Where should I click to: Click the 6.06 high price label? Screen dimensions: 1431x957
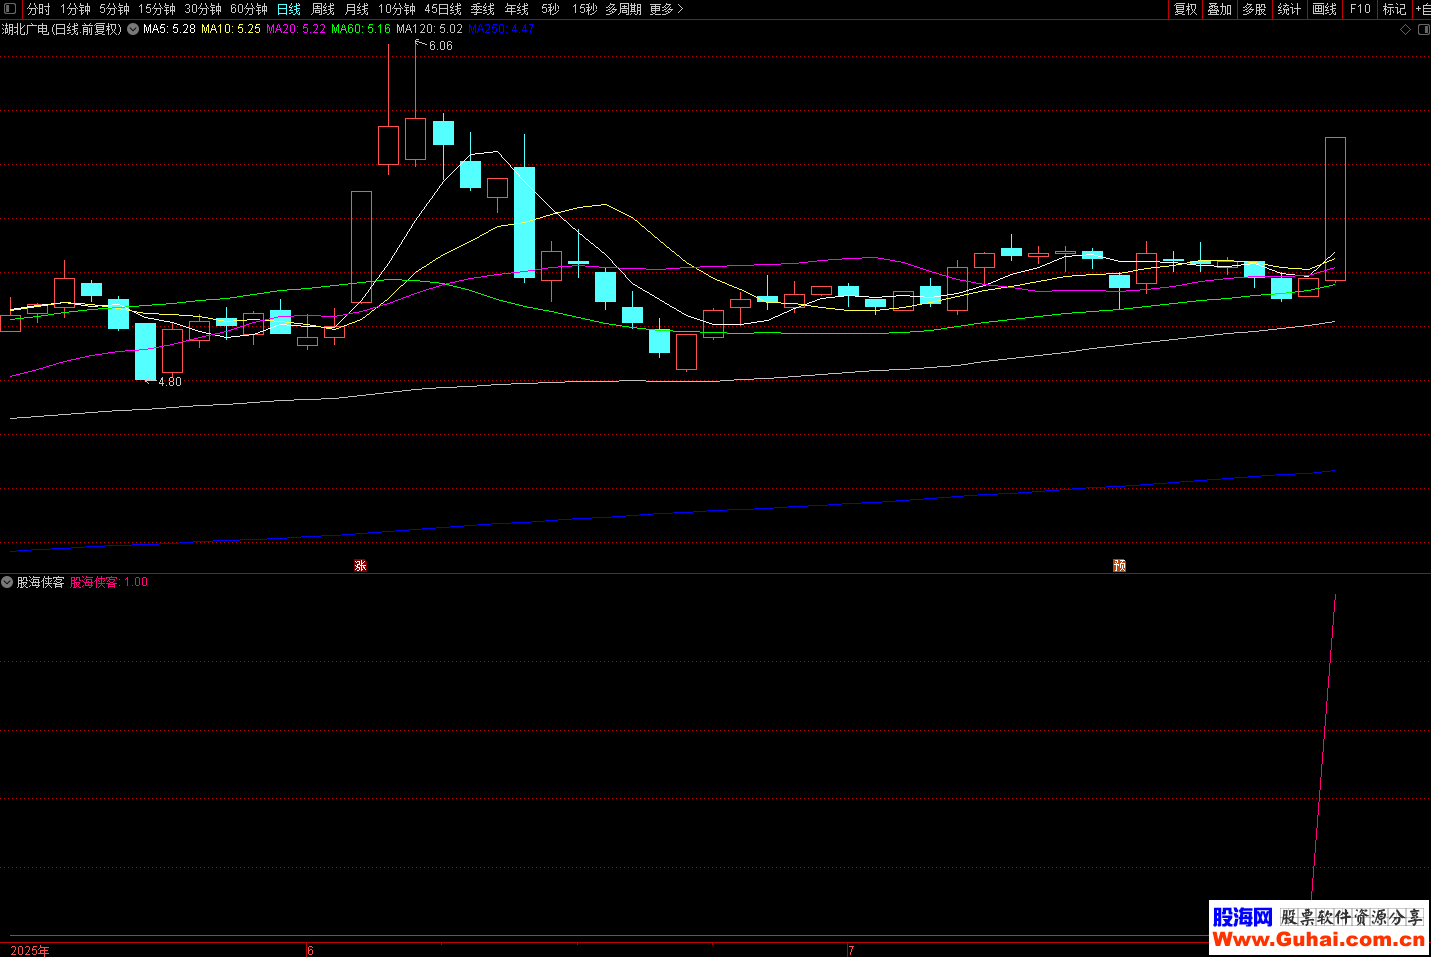[x=440, y=46]
